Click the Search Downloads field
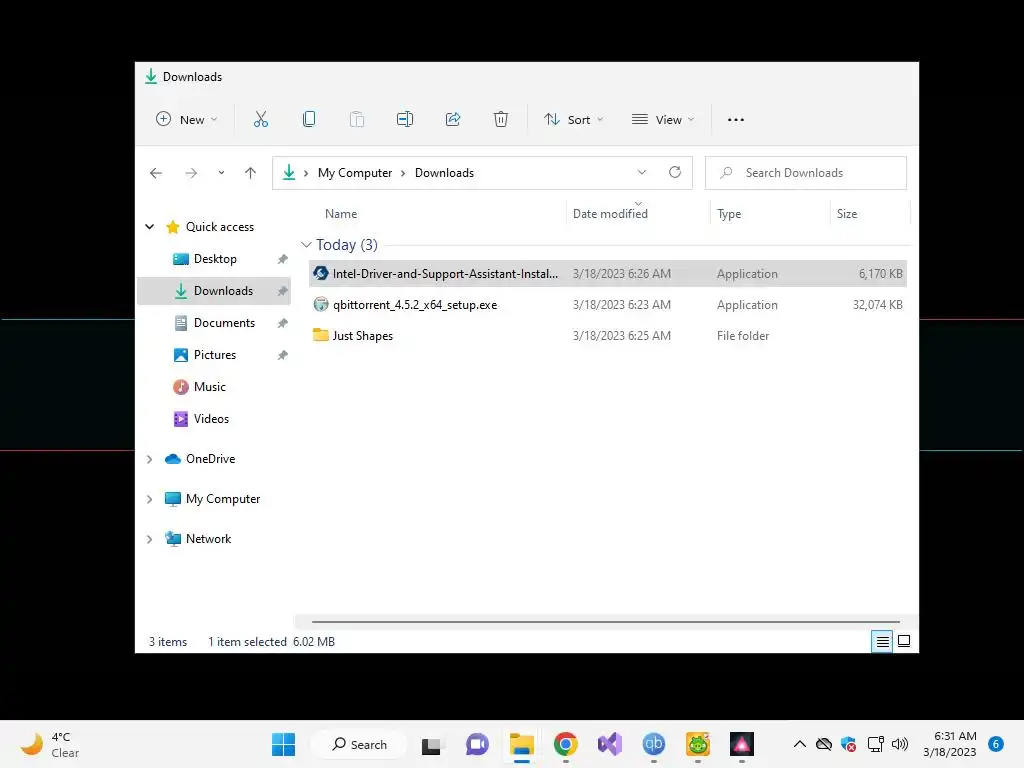Screen dimensions: 1024x768 click(806, 173)
